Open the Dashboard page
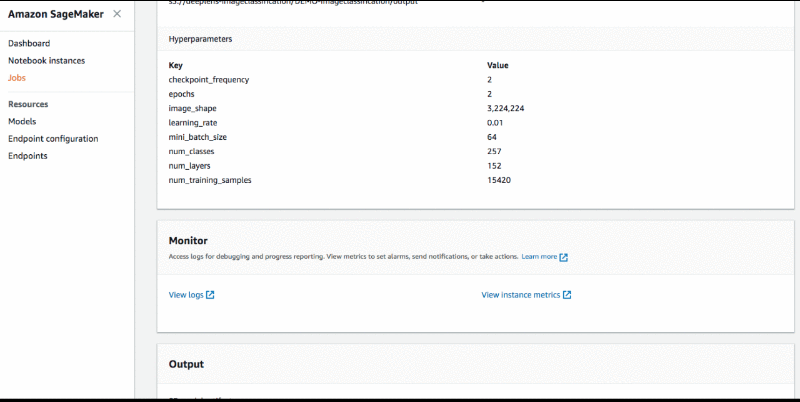Screen dimensions: 800x402 (29, 43)
